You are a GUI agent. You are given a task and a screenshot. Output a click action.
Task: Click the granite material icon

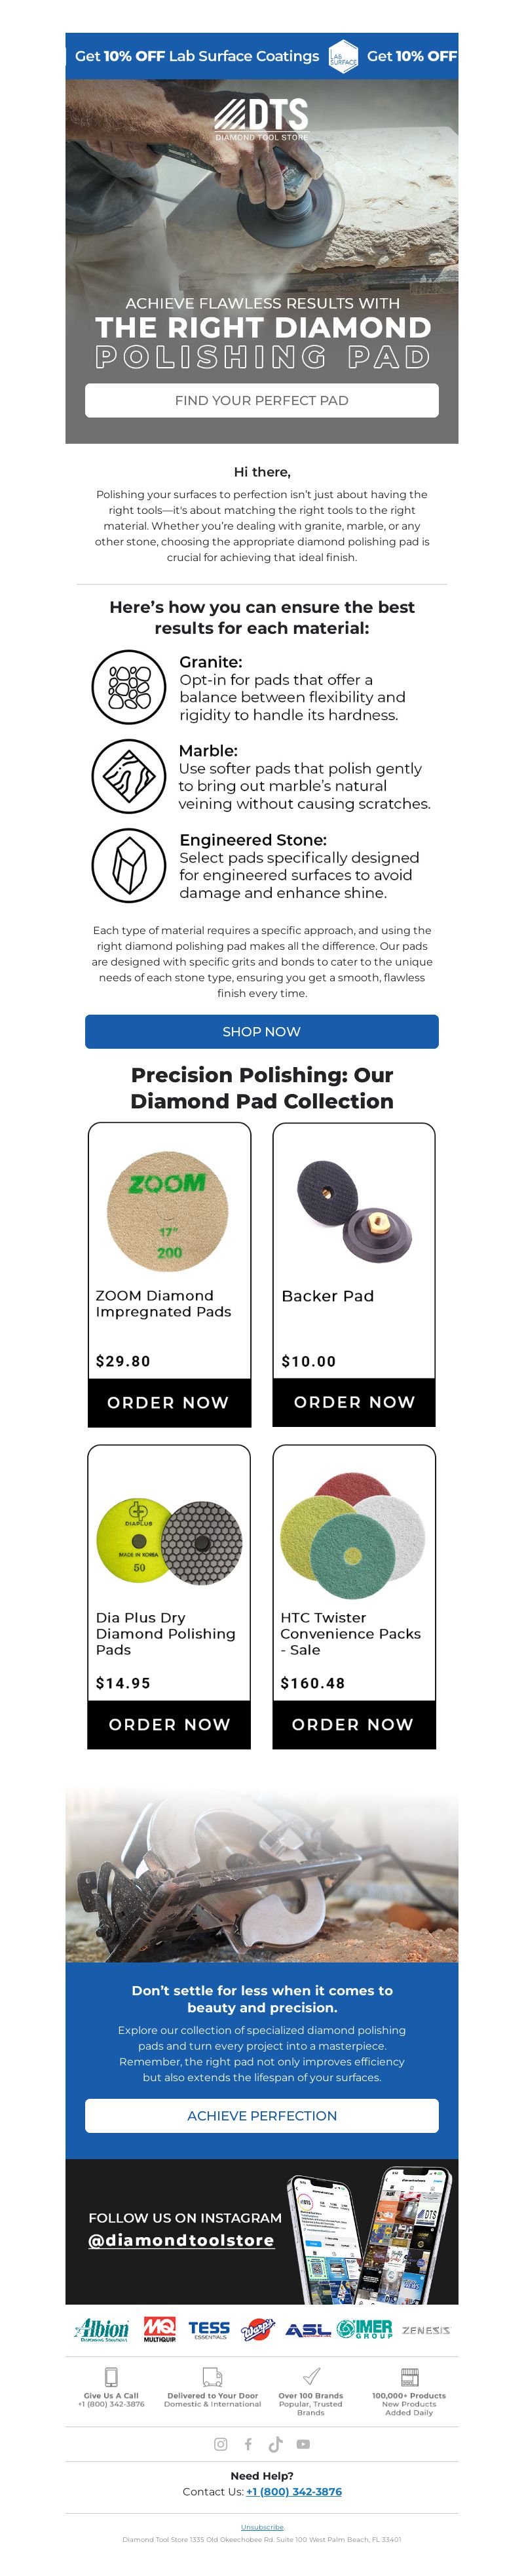129,687
